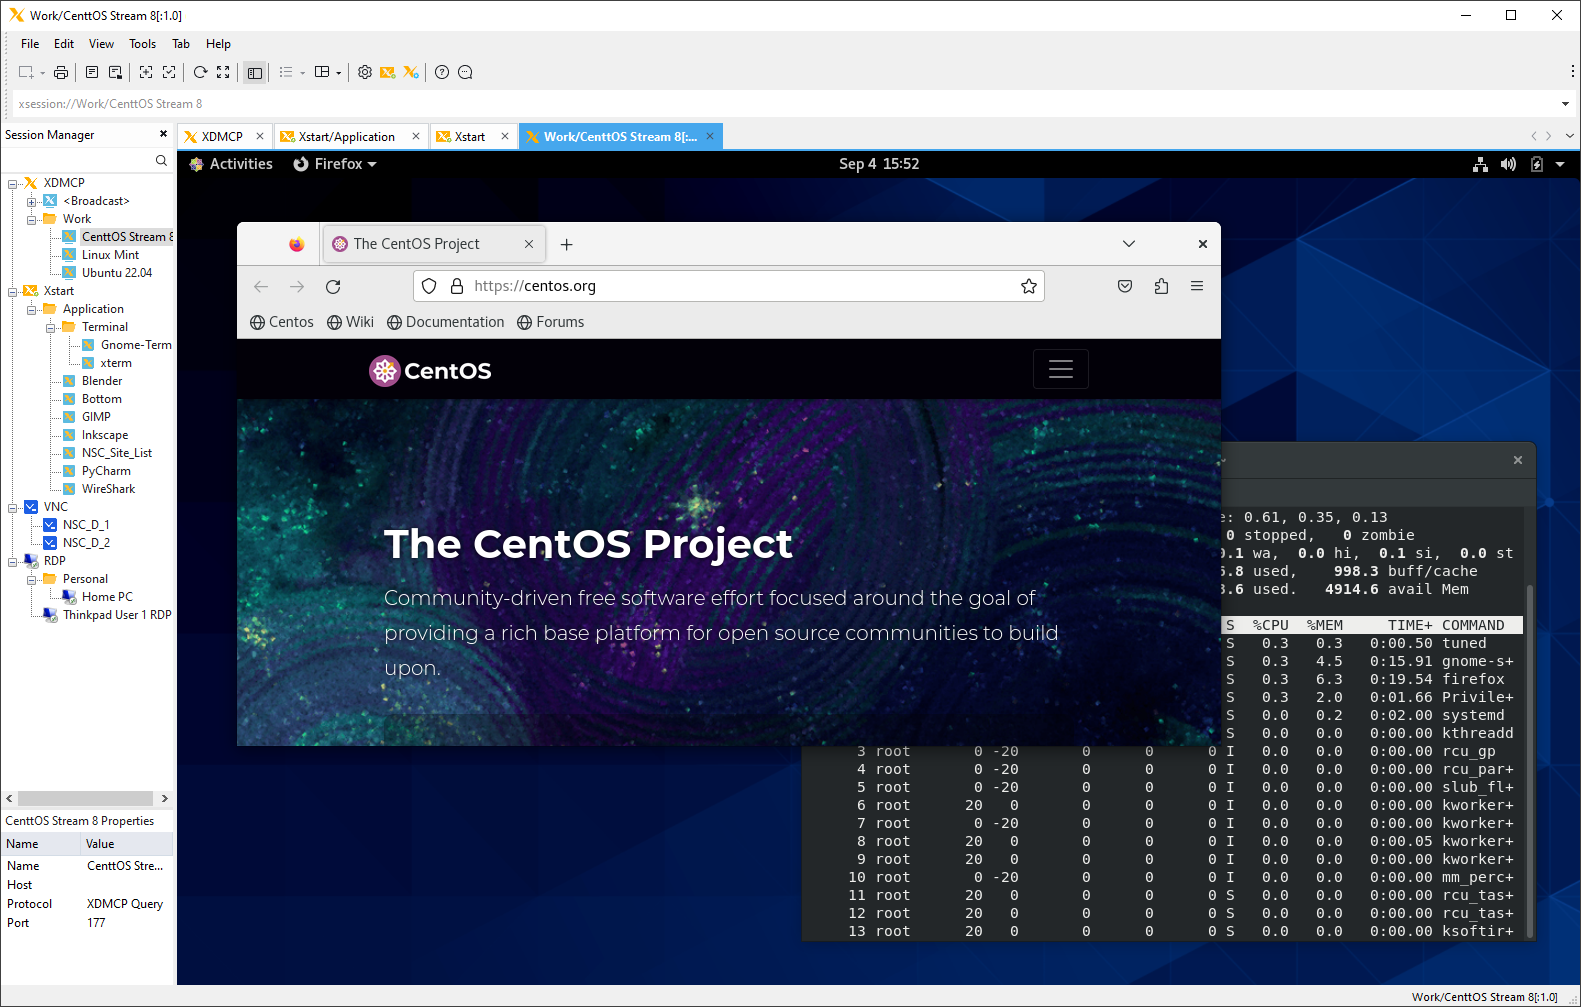
Task: Open Firefox extensions puzzle icon
Action: tap(1161, 286)
